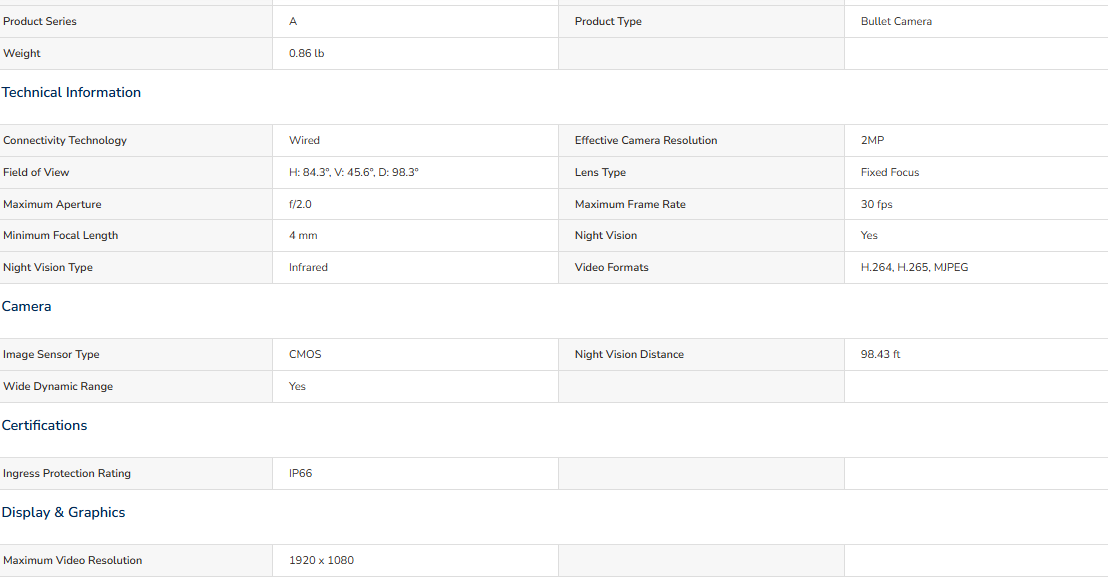Select the Maximum Frame Rate 30 fps value
Viewport: 1108px width, 588px height.
(876, 204)
